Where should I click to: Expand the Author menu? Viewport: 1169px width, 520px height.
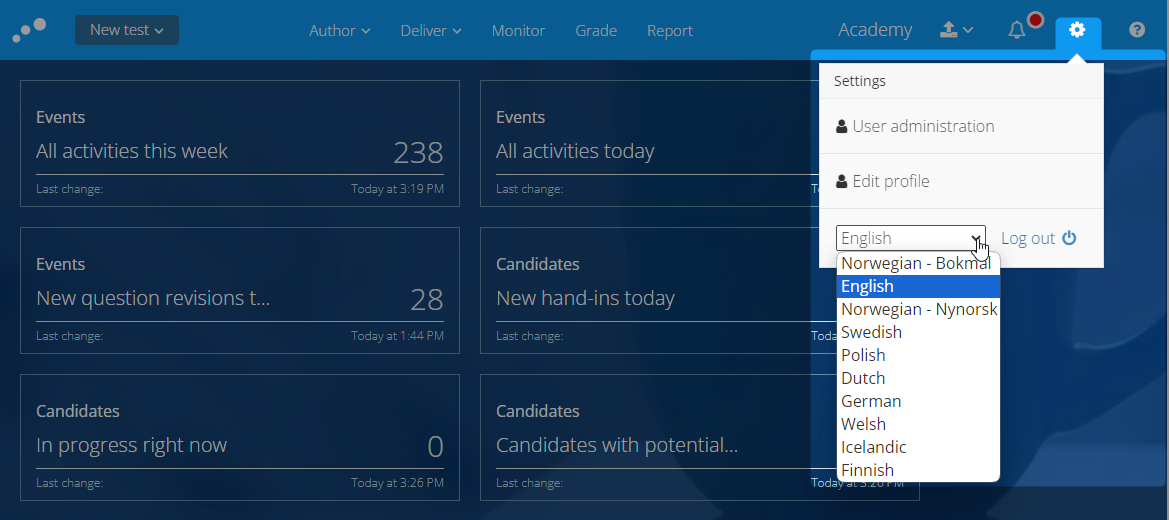click(340, 31)
